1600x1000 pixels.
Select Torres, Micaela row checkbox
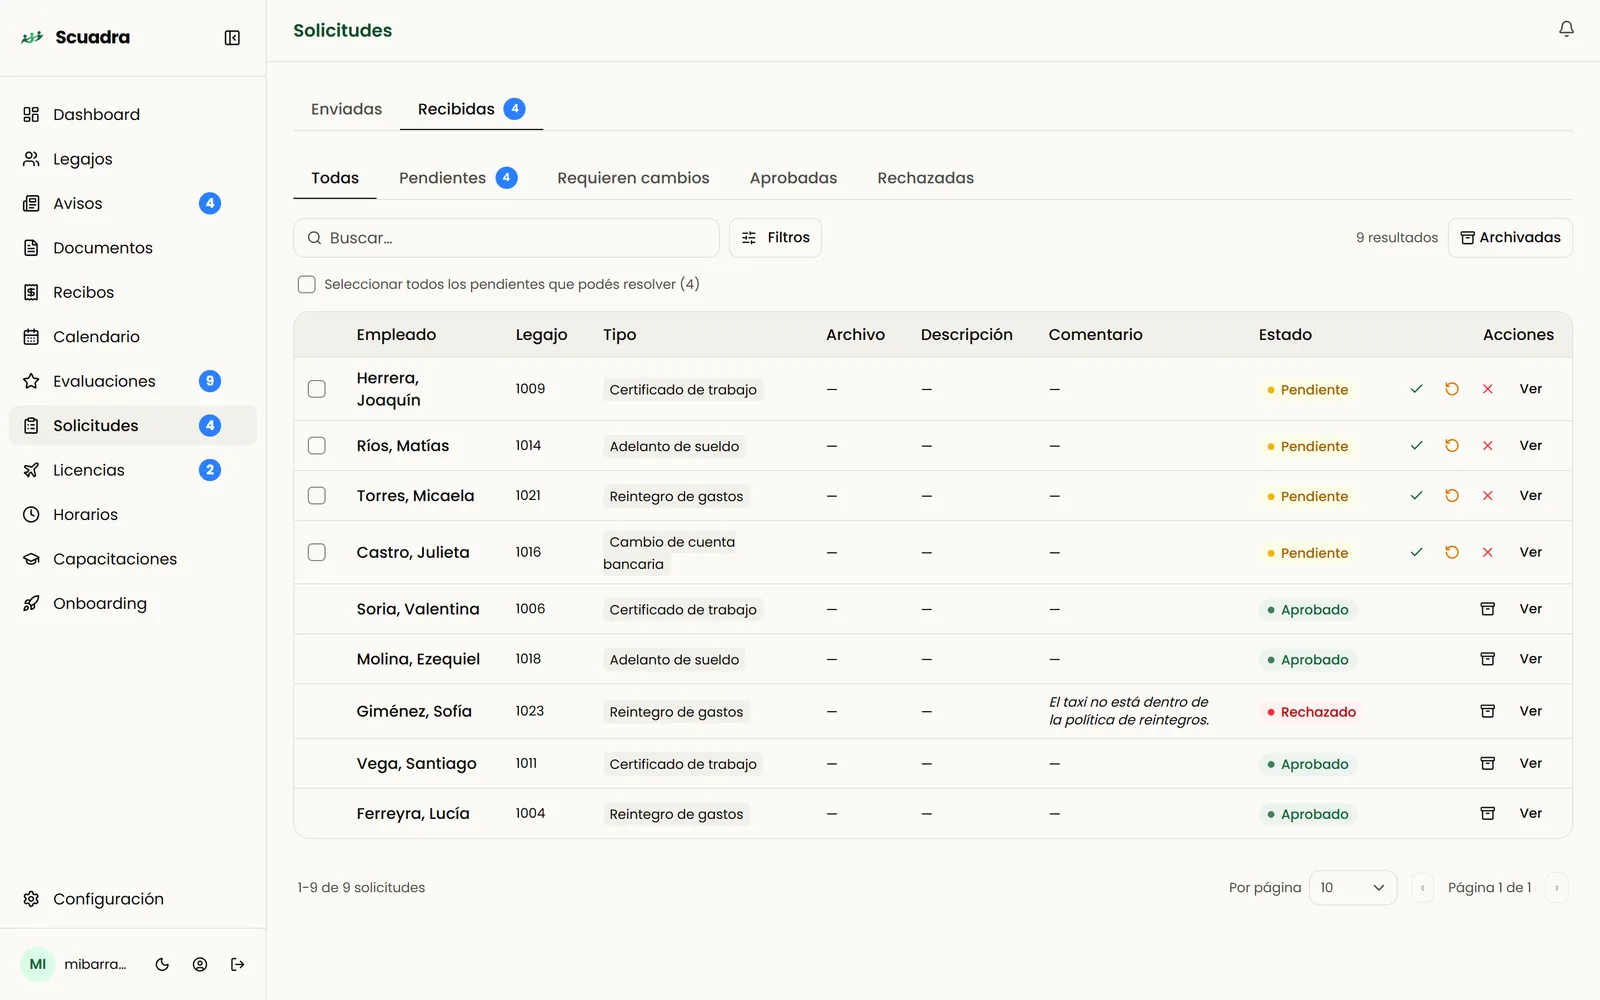pyautogui.click(x=317, y=496)
